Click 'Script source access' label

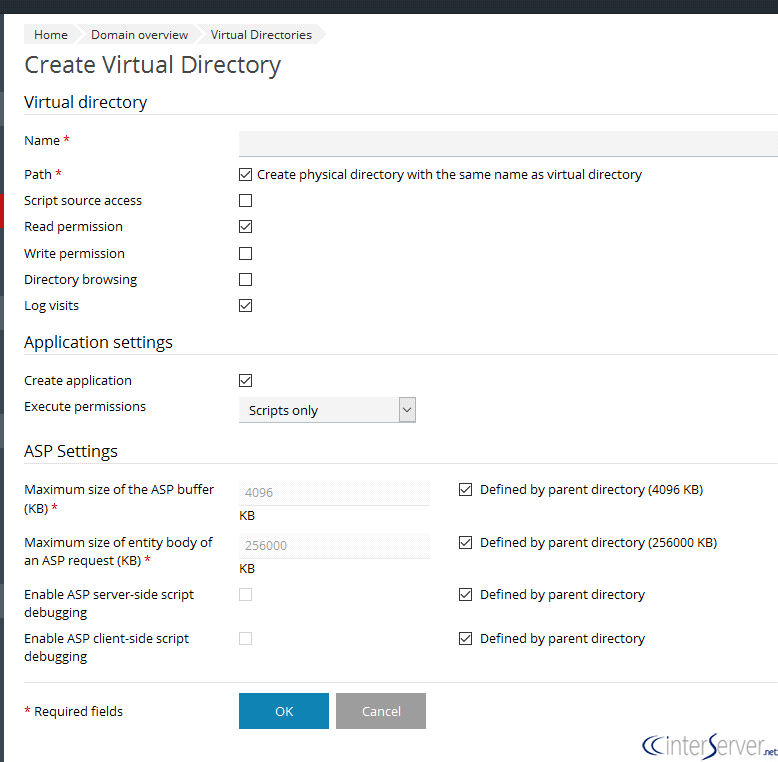pyautogui.click(x=83, y=200)
